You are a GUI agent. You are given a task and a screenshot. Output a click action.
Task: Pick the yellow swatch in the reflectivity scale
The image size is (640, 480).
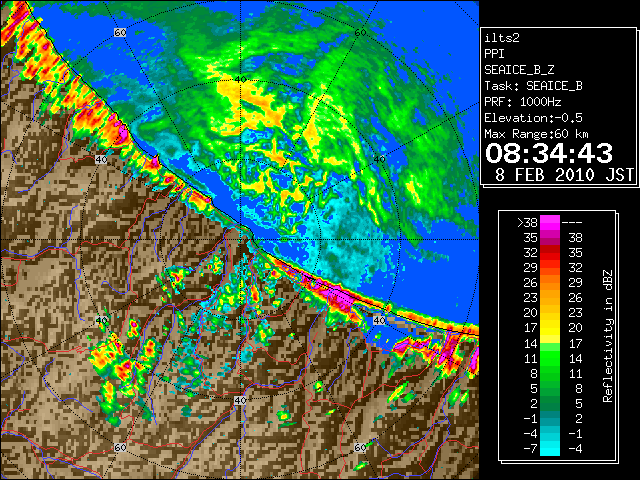point(550,328)
